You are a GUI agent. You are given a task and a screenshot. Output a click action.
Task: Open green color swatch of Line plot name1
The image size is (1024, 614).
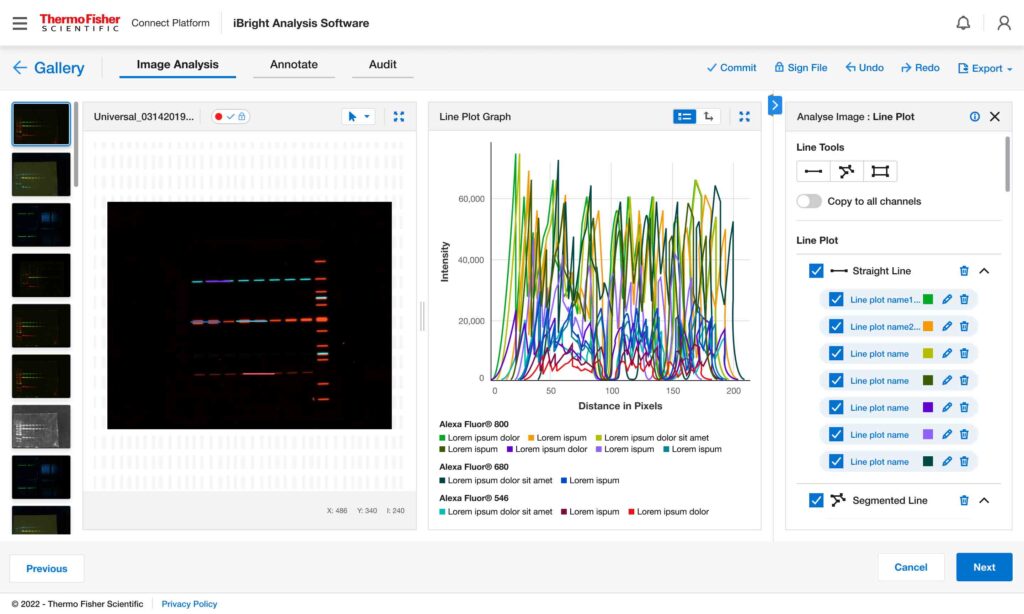click(927, 299)
